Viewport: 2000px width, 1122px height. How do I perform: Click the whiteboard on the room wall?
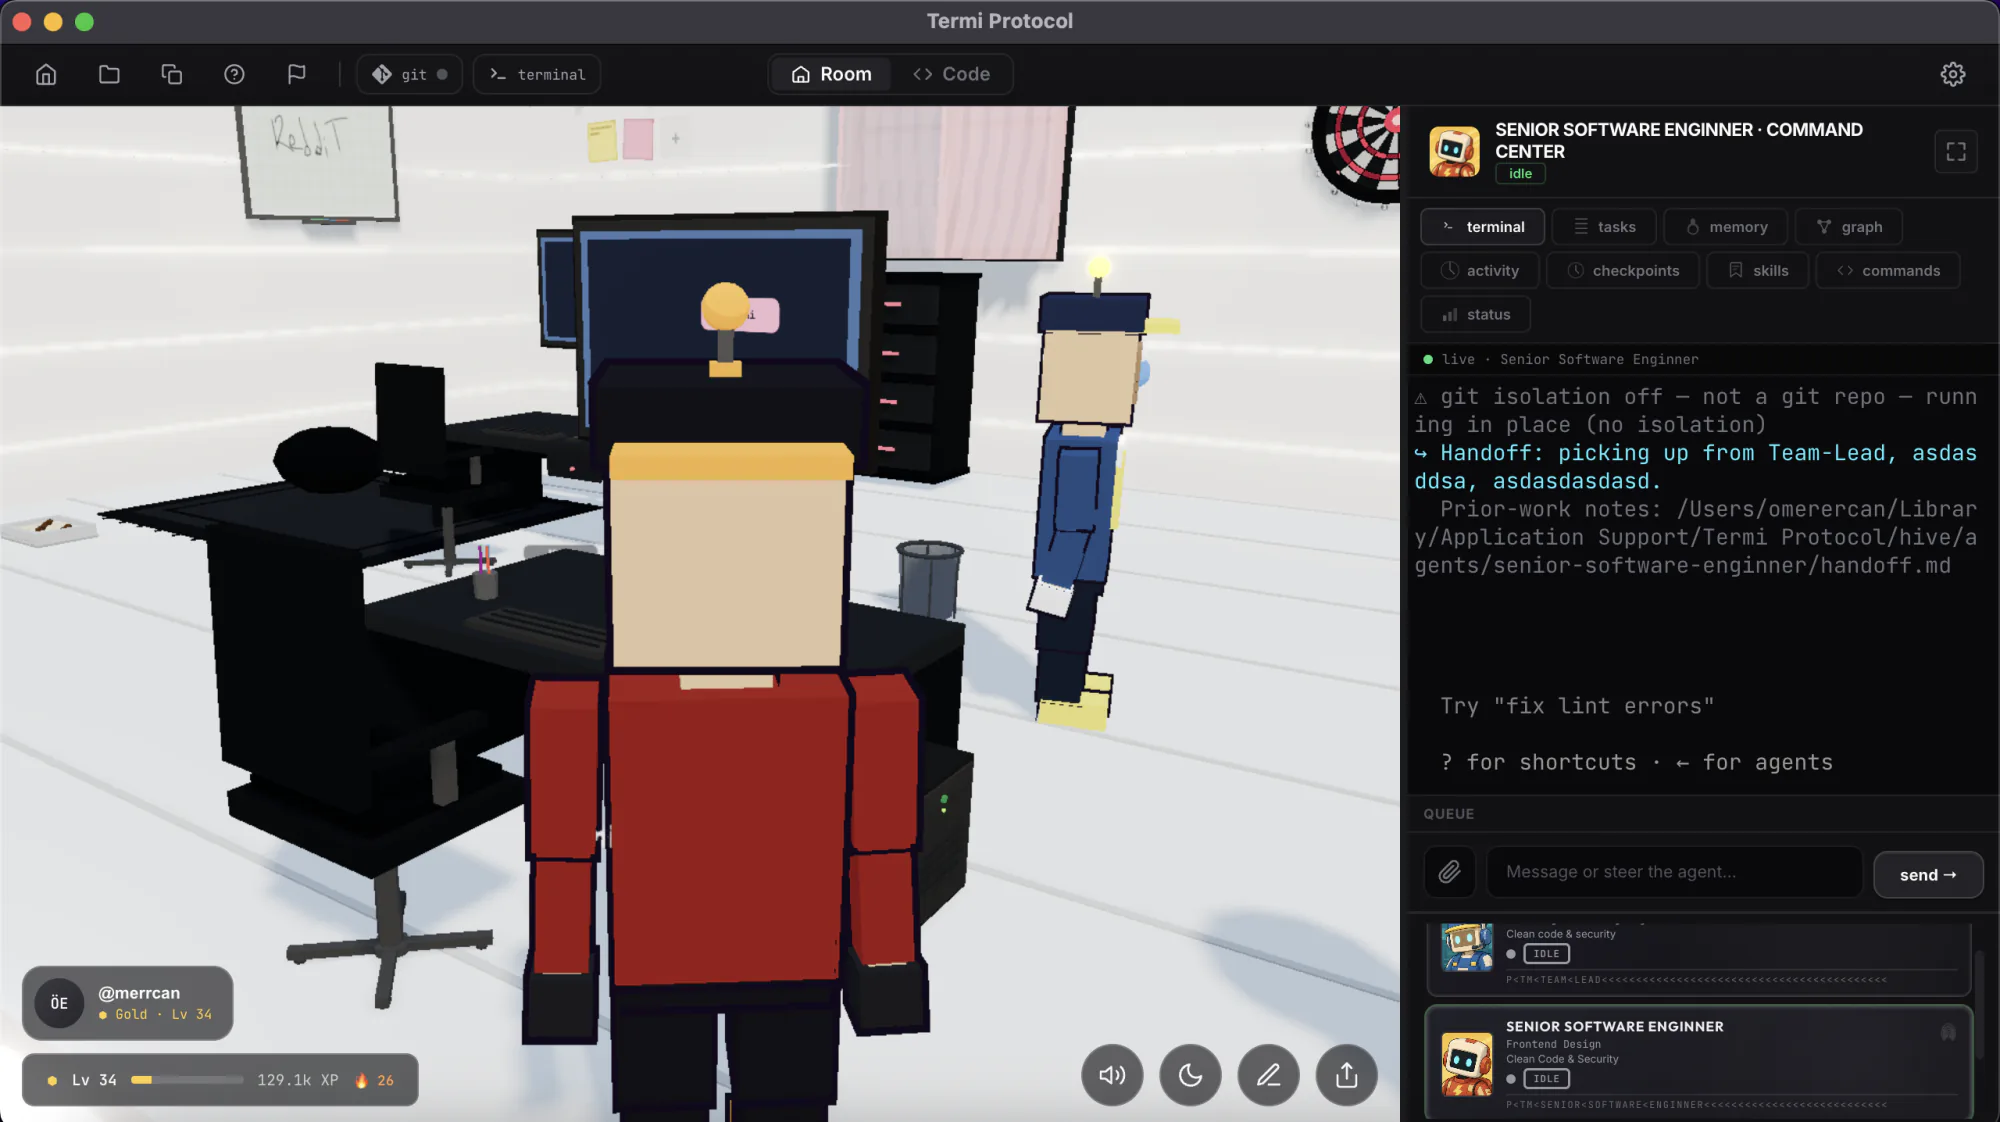[x=316, y=162]
